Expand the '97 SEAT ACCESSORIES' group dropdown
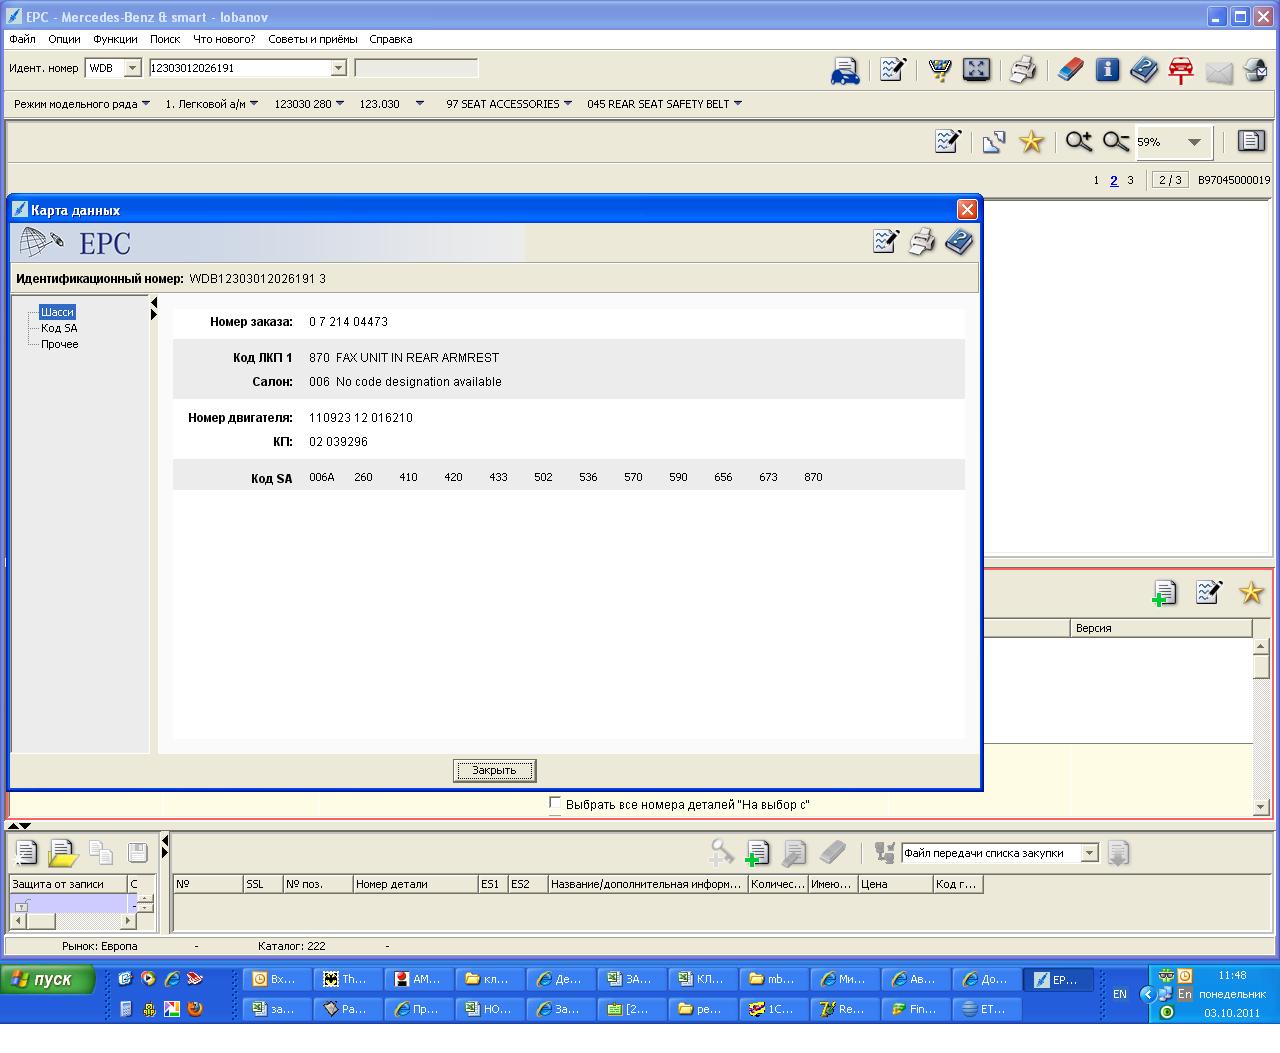This screenshot has width=1280, height=1053. [x=568, y=104]
